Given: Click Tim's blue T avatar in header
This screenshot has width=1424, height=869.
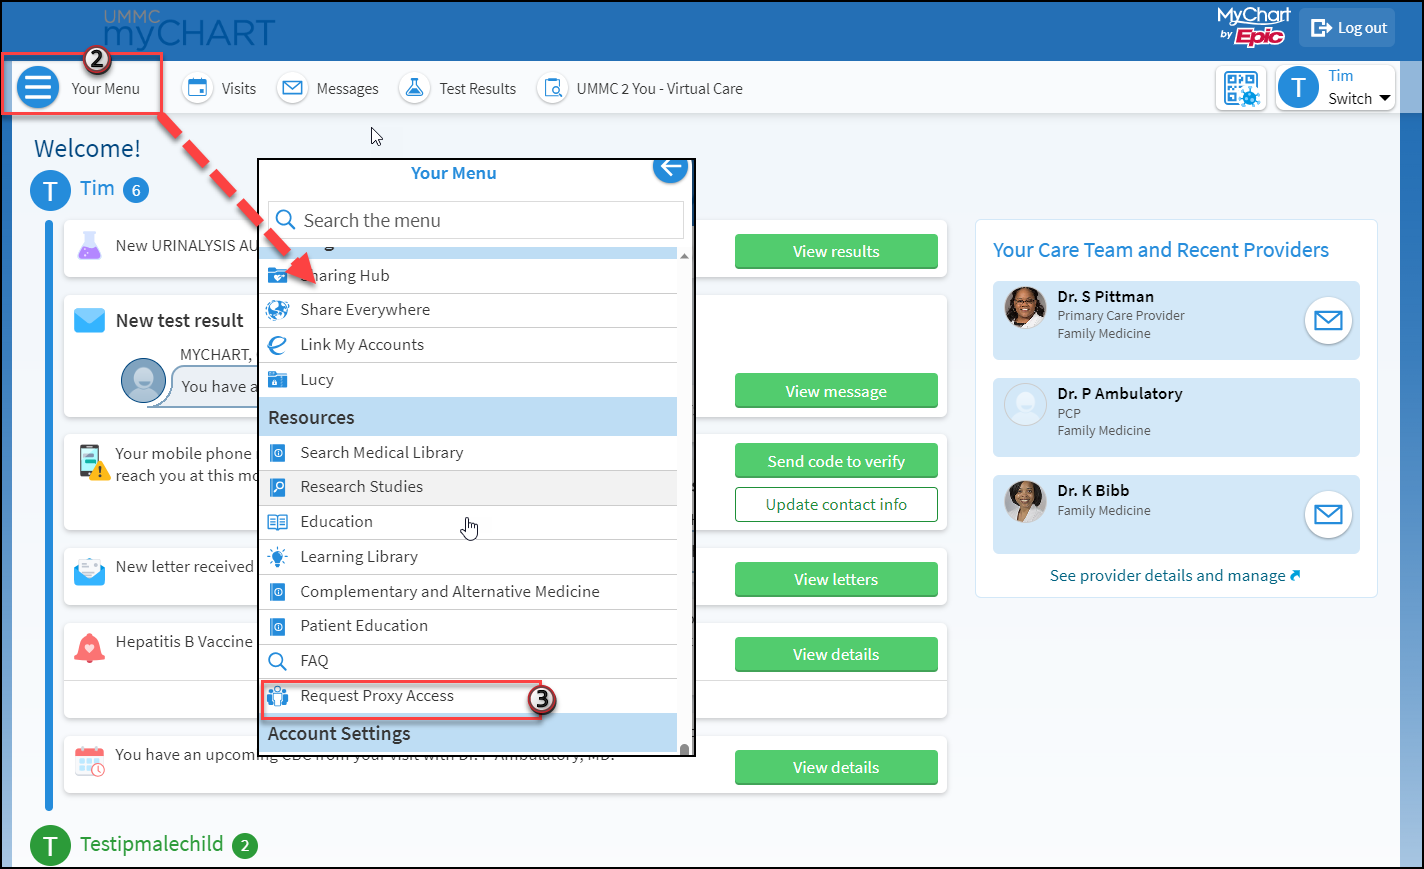Looking at the screenshot, I should [x=1298, y=88].
